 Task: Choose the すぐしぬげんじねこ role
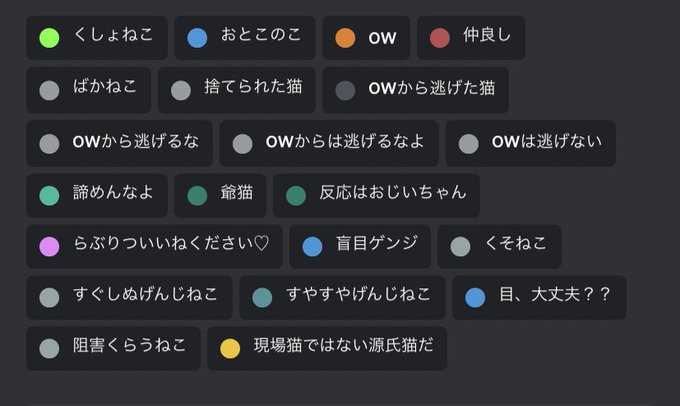(x=129, y=298)
